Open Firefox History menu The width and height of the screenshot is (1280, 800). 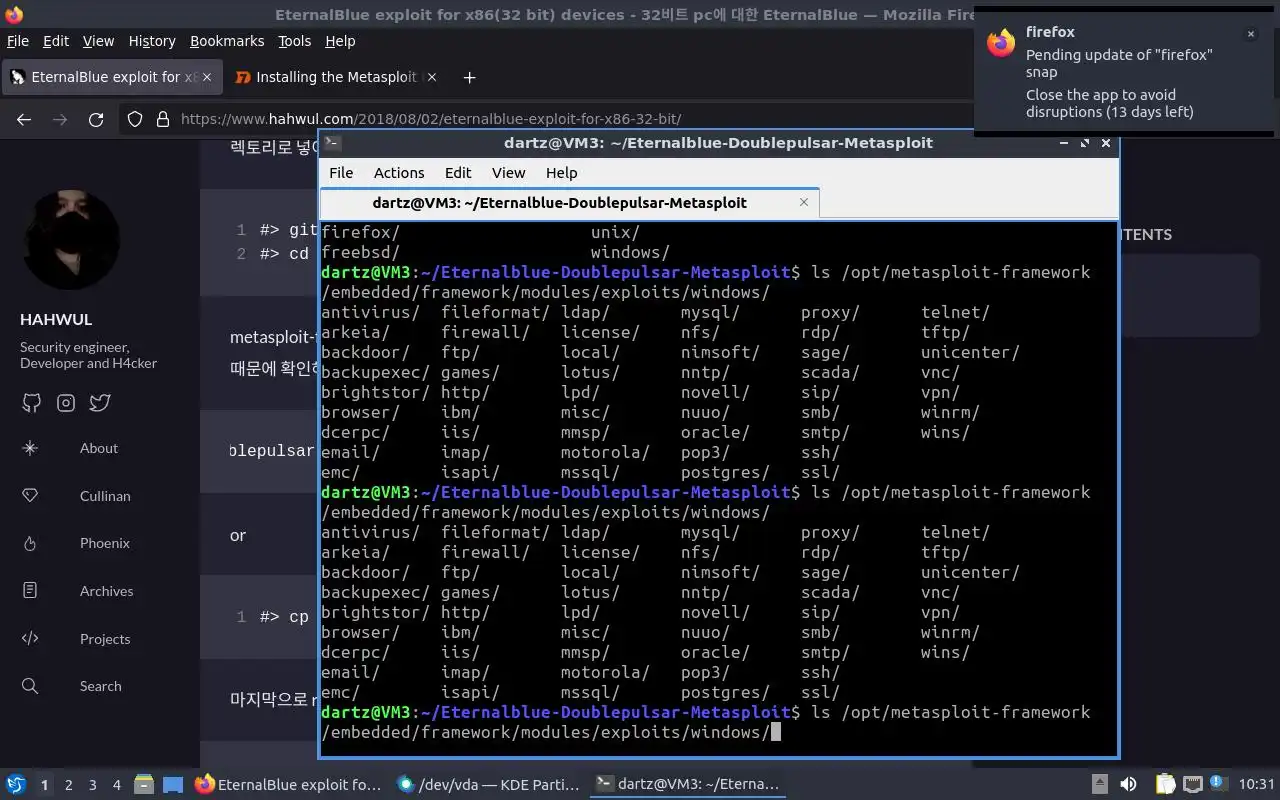click(152, 41)
